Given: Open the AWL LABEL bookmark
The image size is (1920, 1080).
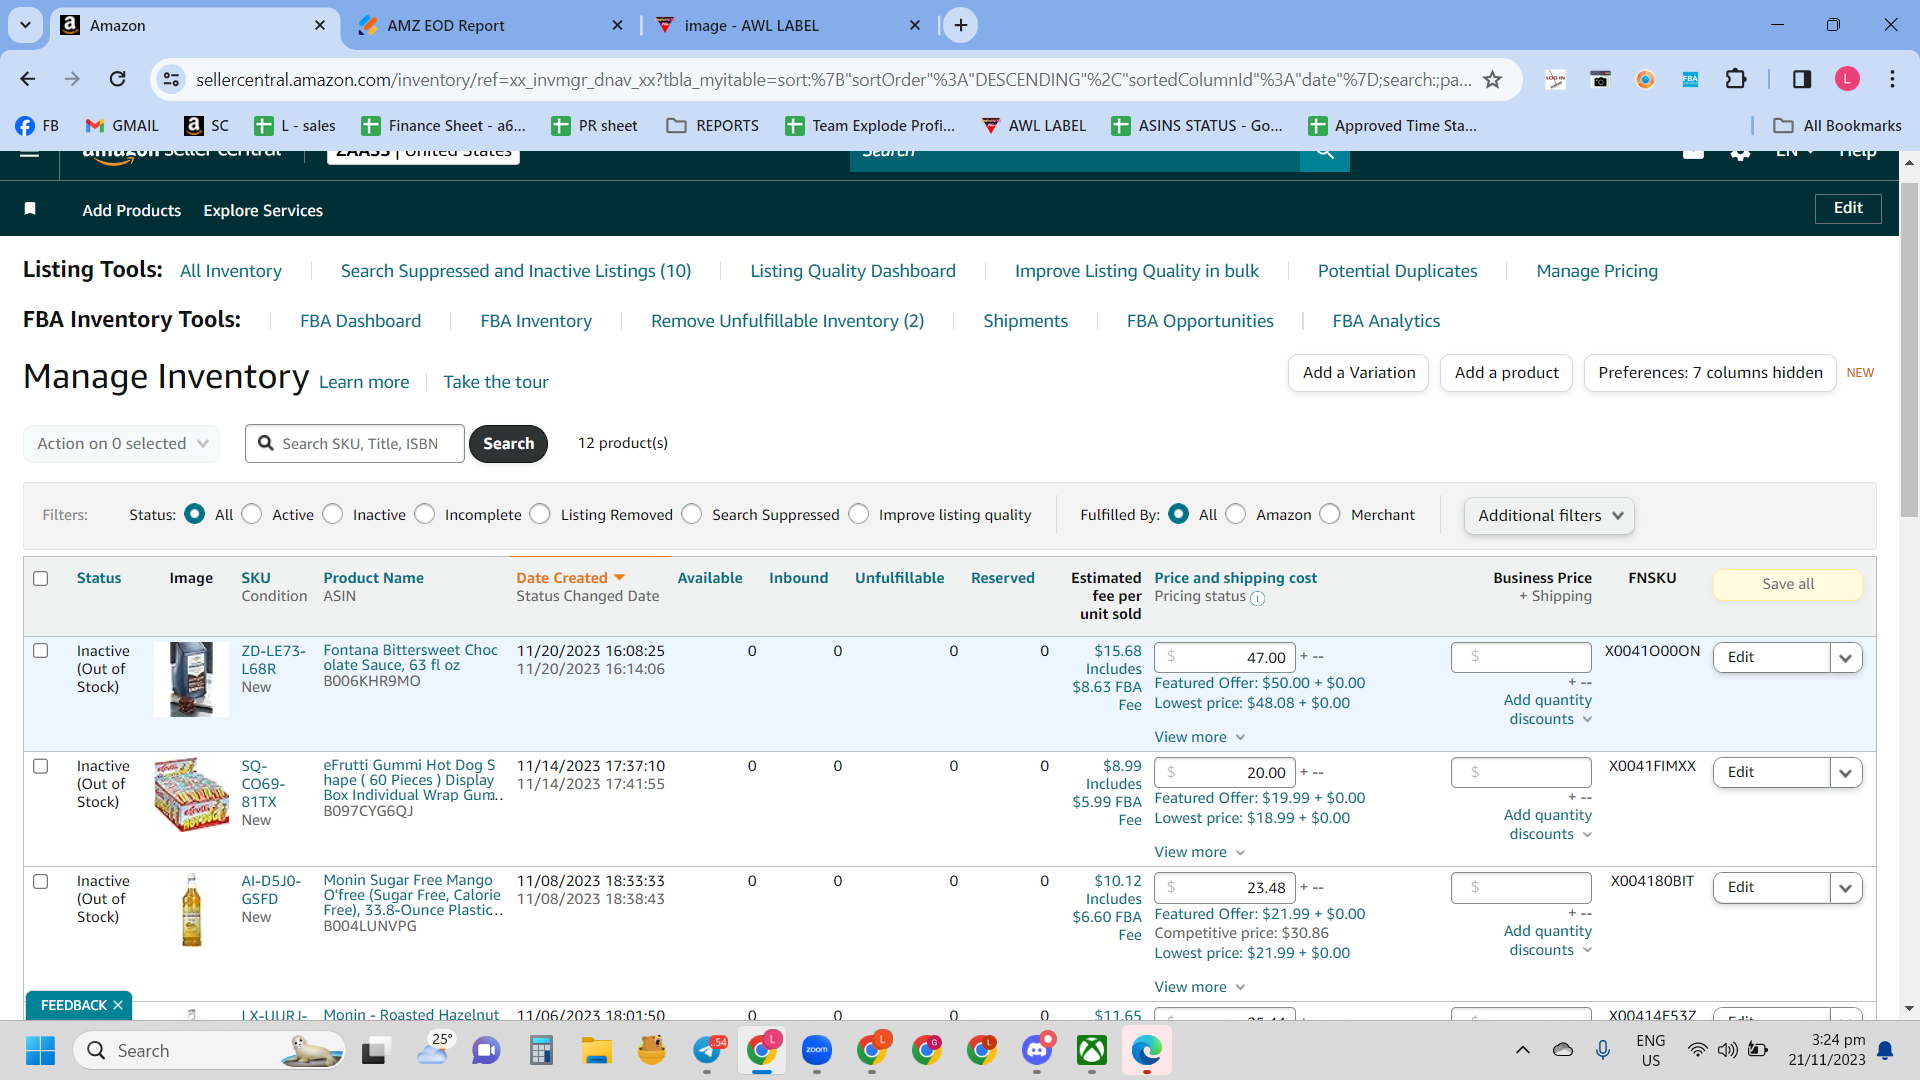Looking at the screenshot, I should point(1034,125).
